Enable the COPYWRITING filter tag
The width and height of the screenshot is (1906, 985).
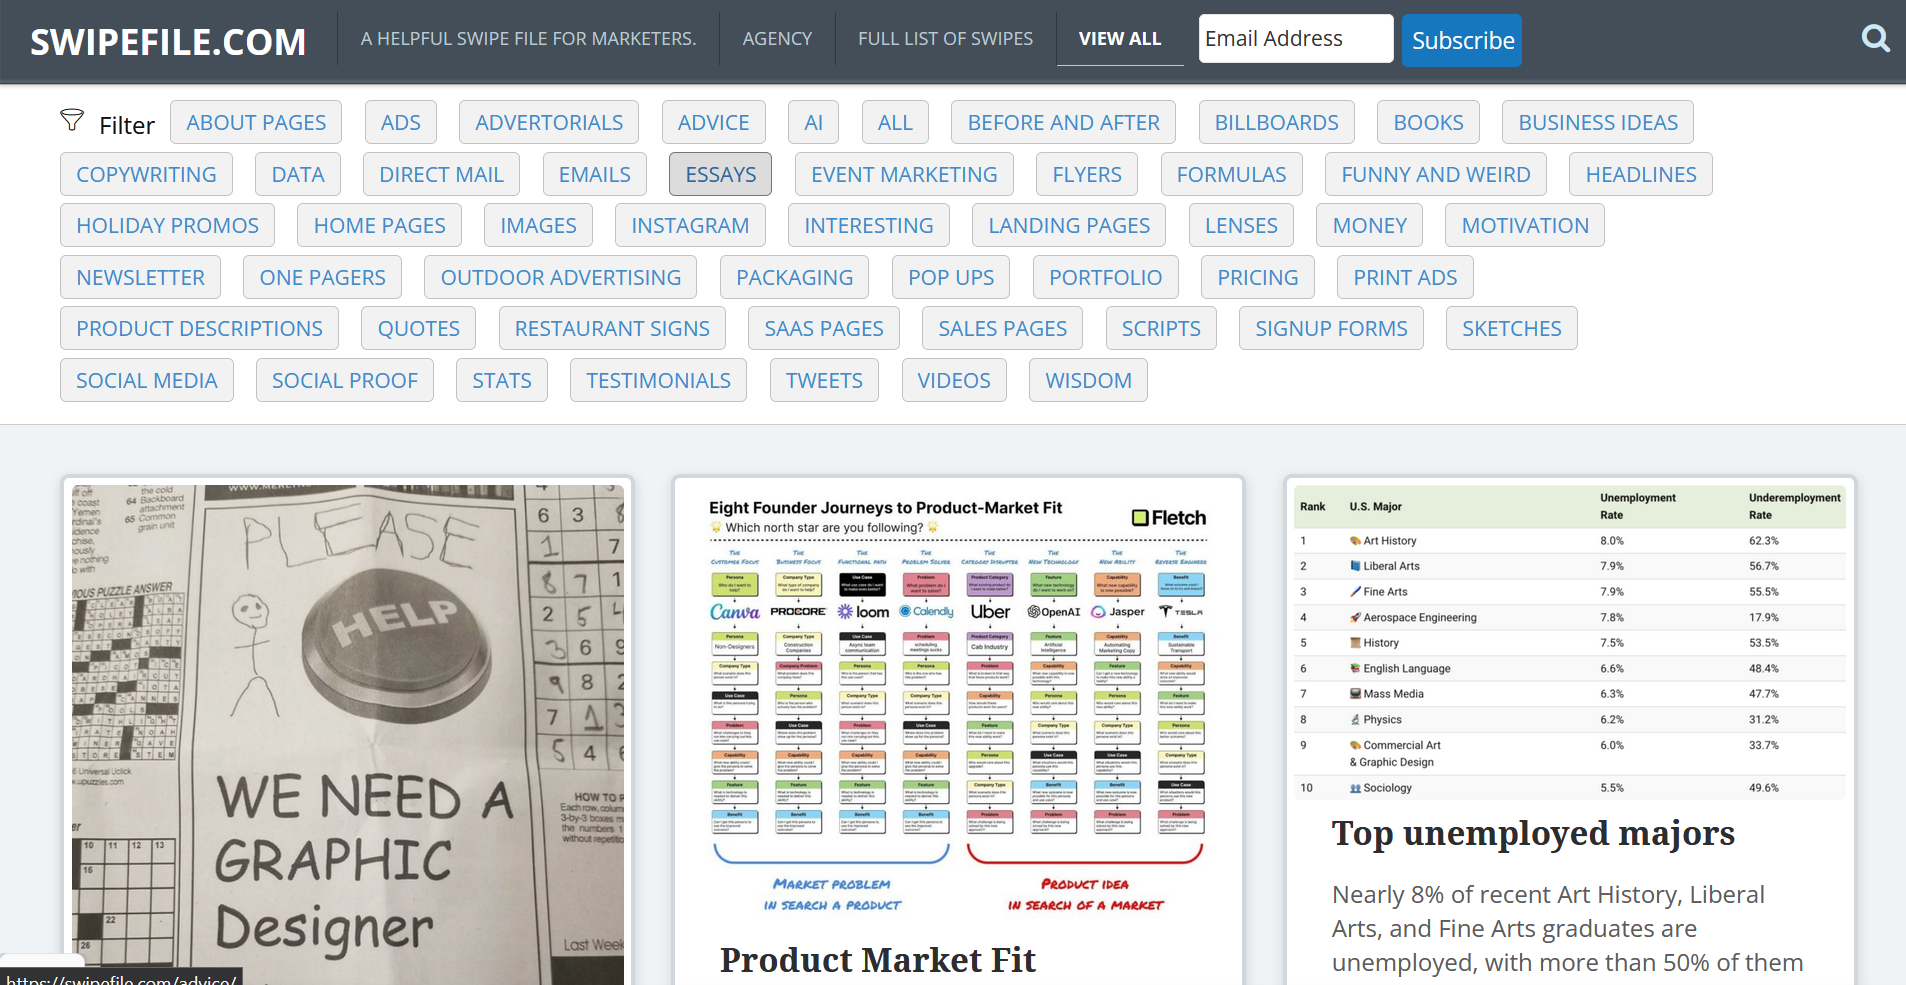point(146,174)
